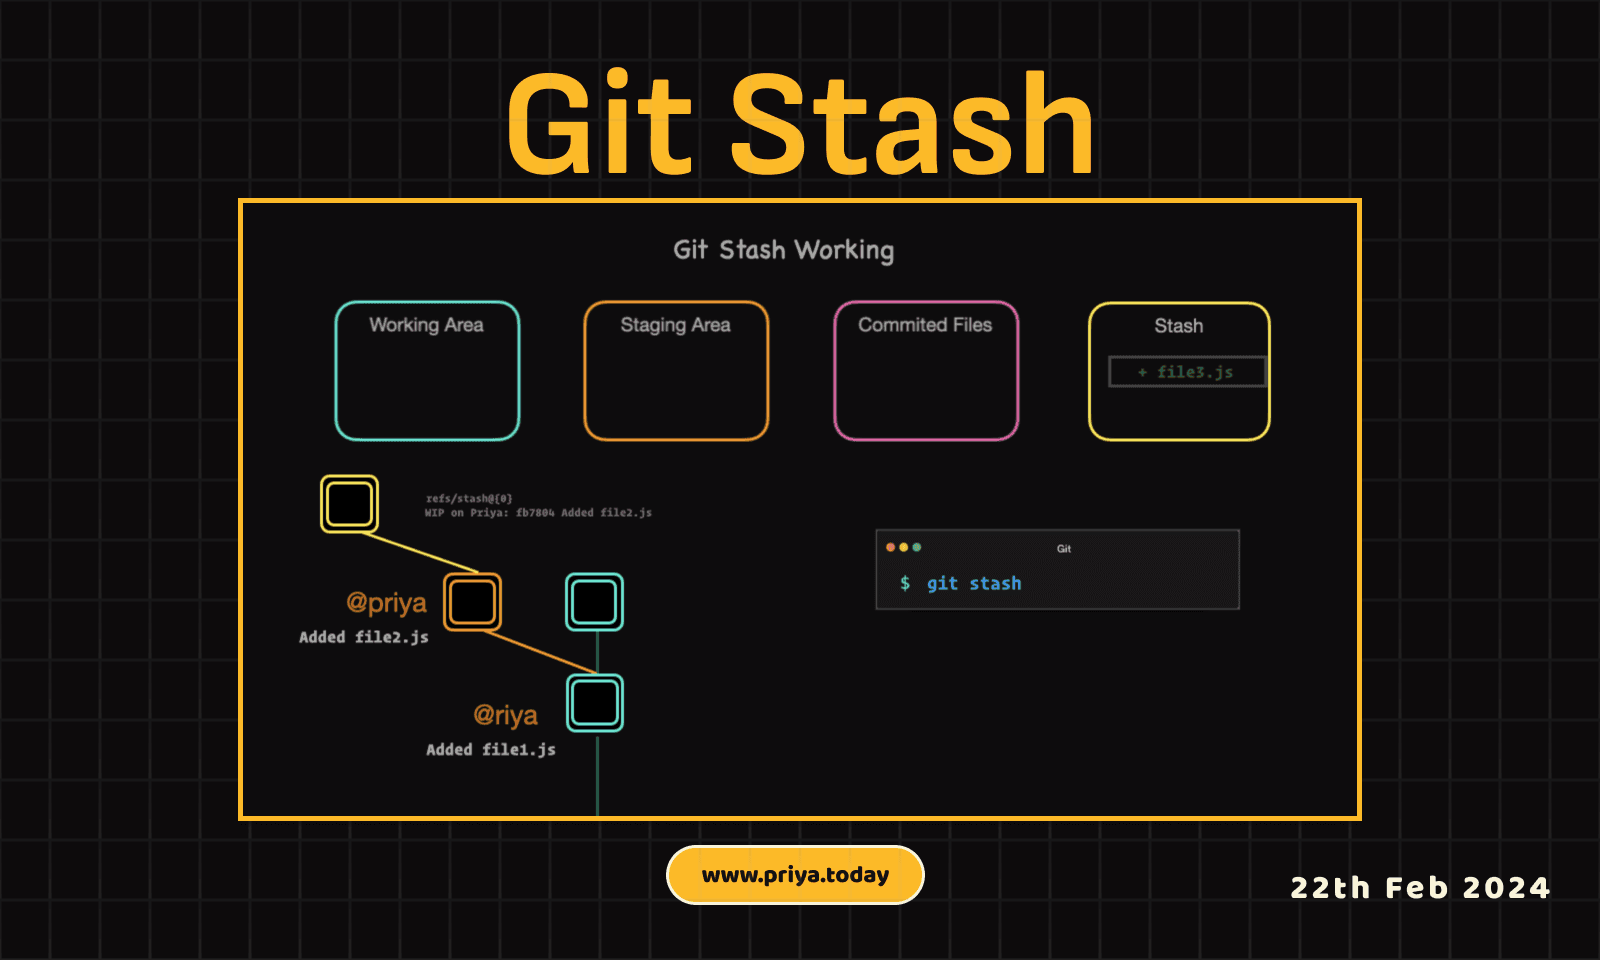Click the yellow terminal window dot
This screenshot has height=960, width=1600.
point(903,547)
